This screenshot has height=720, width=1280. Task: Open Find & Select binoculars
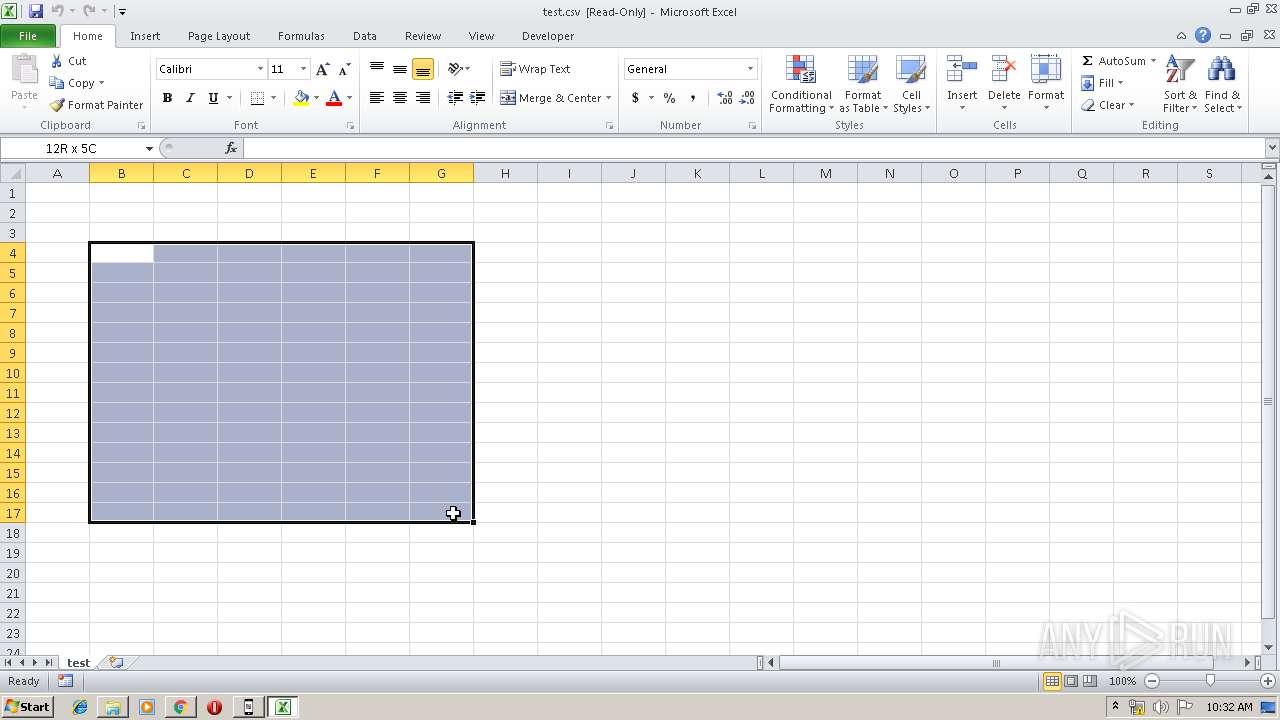(1221, 84)
